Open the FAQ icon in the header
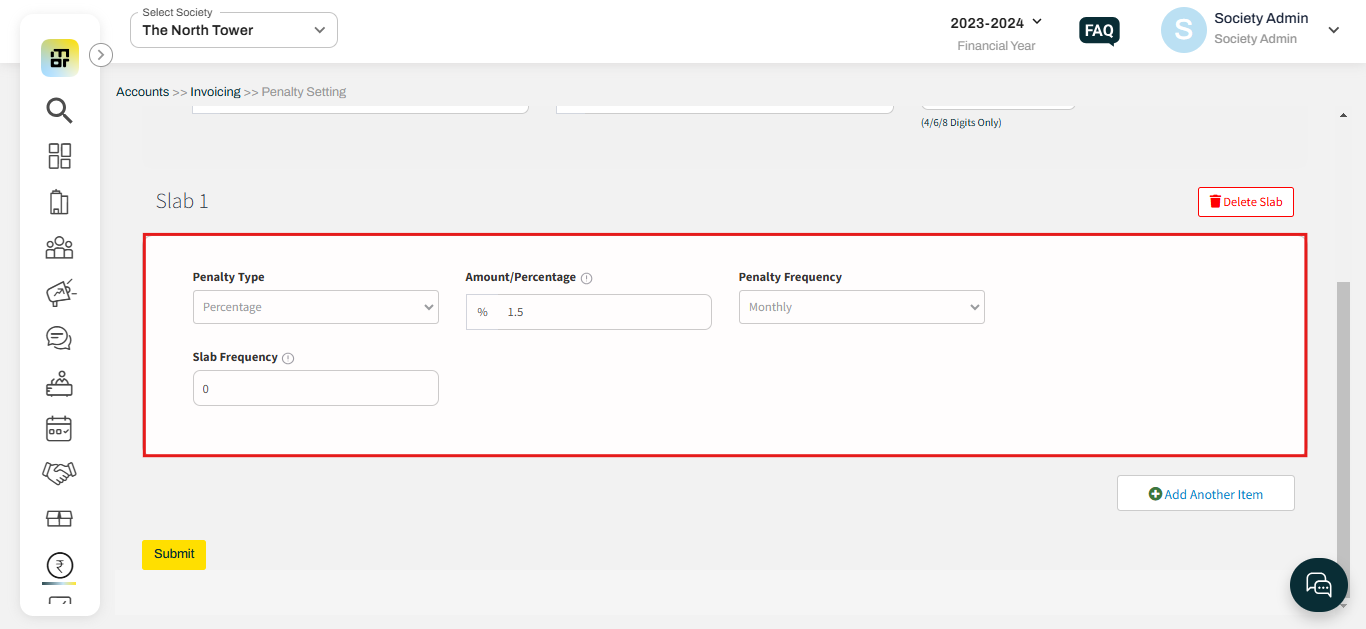 (1098, 31)
